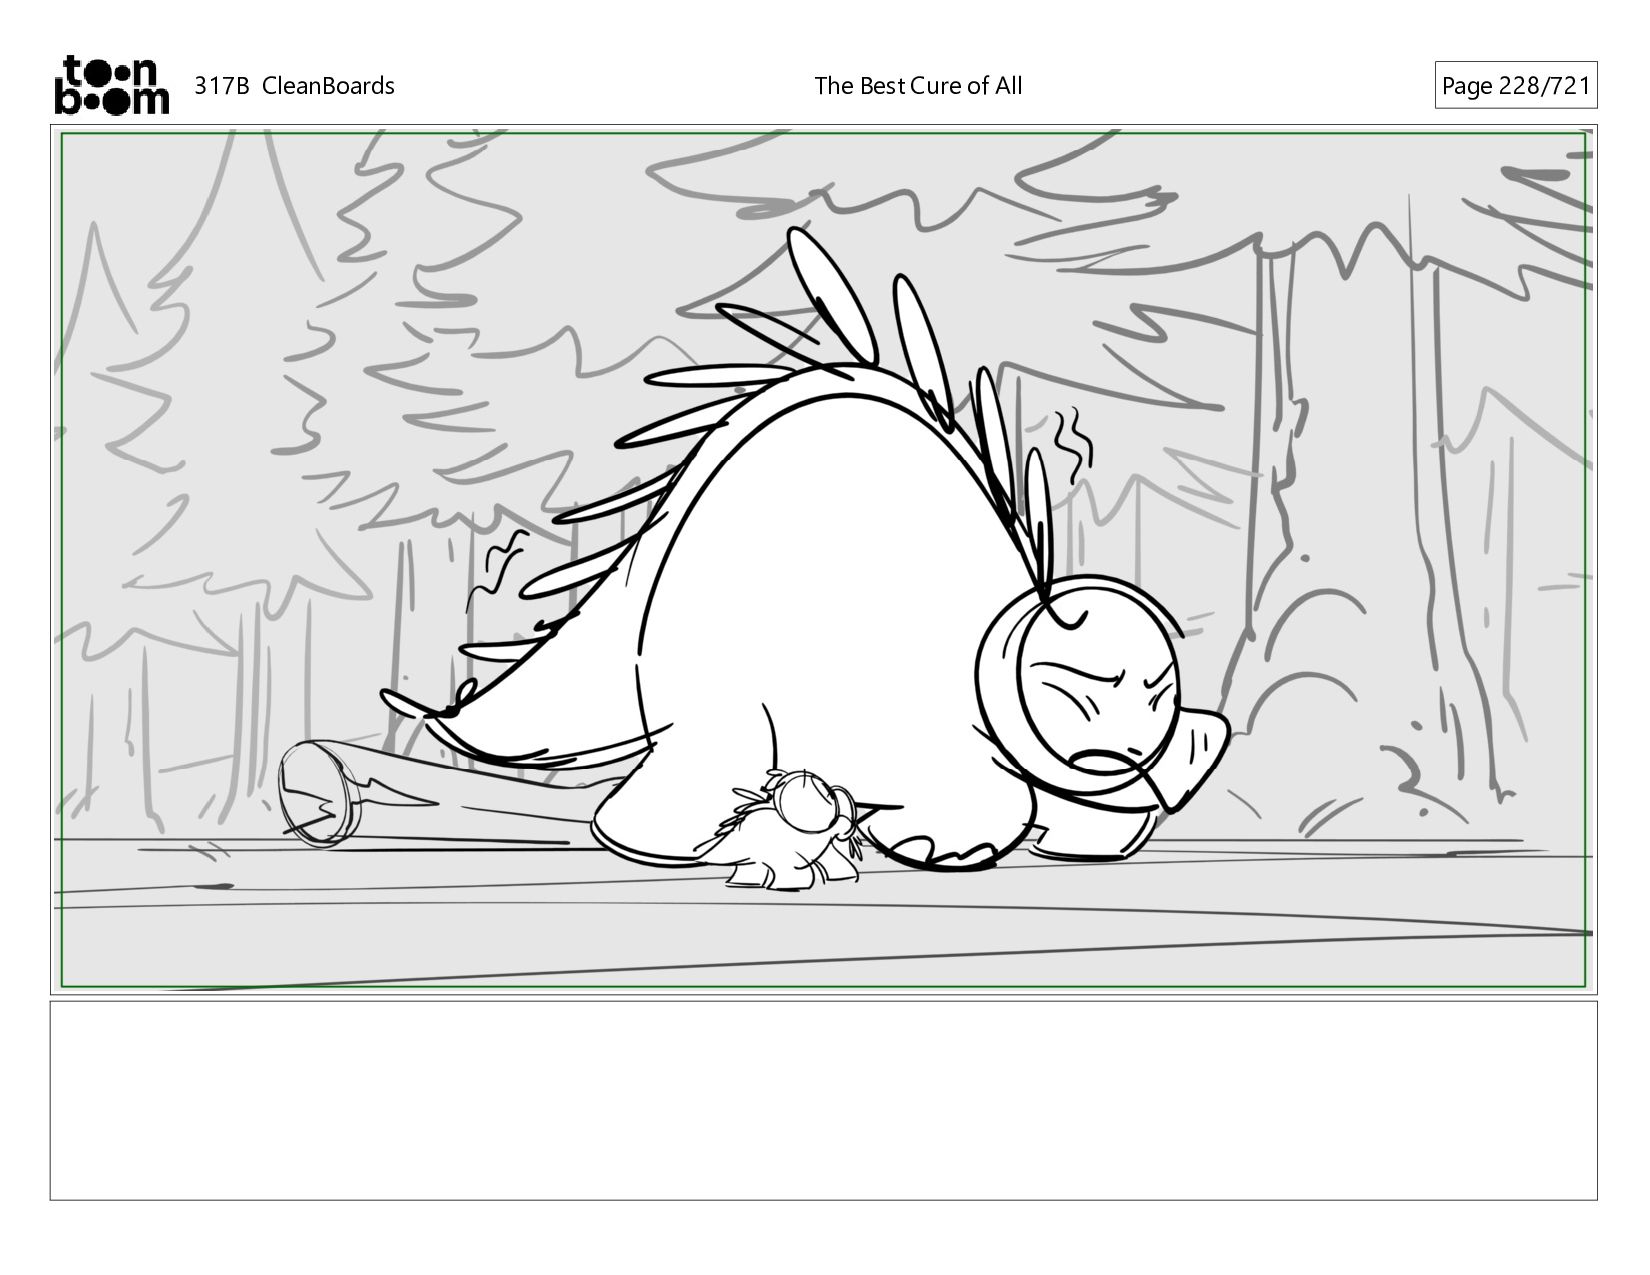
Task: Click the title 'The Best Cure of All'
Action: click(918, 86)
